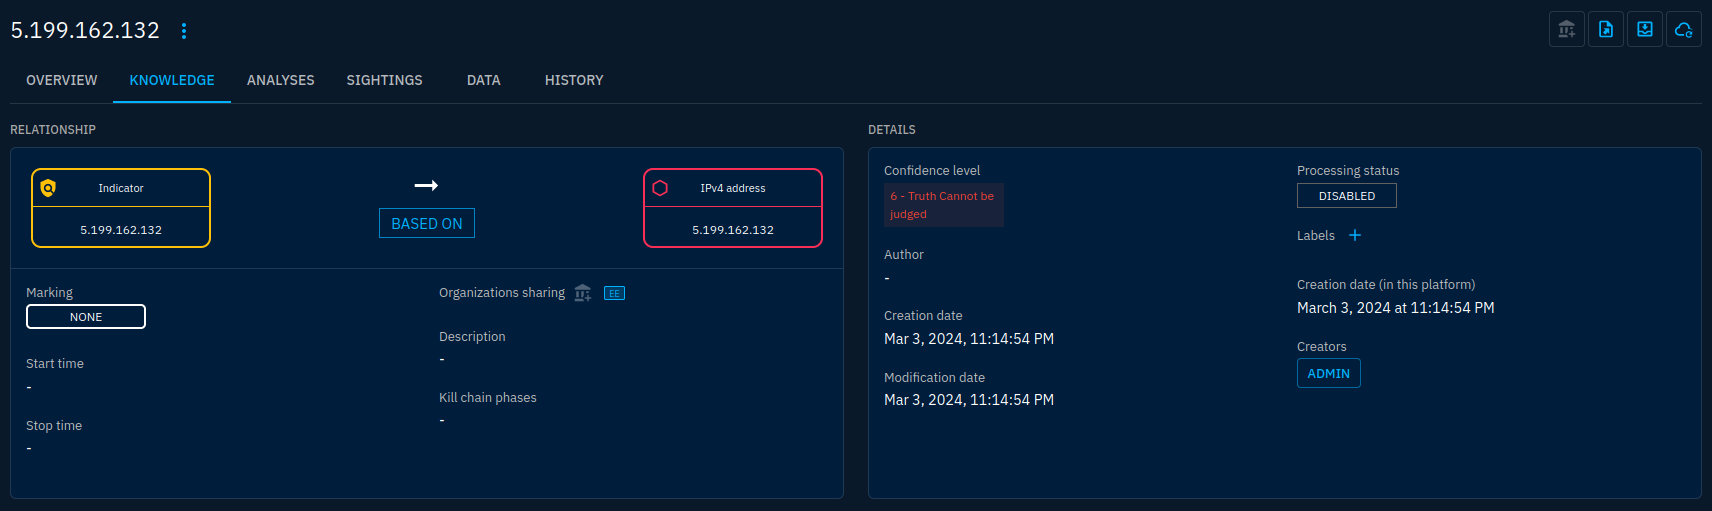This screenshot has height=511, width=1712.
Task: Click the DISABLED processing status chip
Action: 1346,196
